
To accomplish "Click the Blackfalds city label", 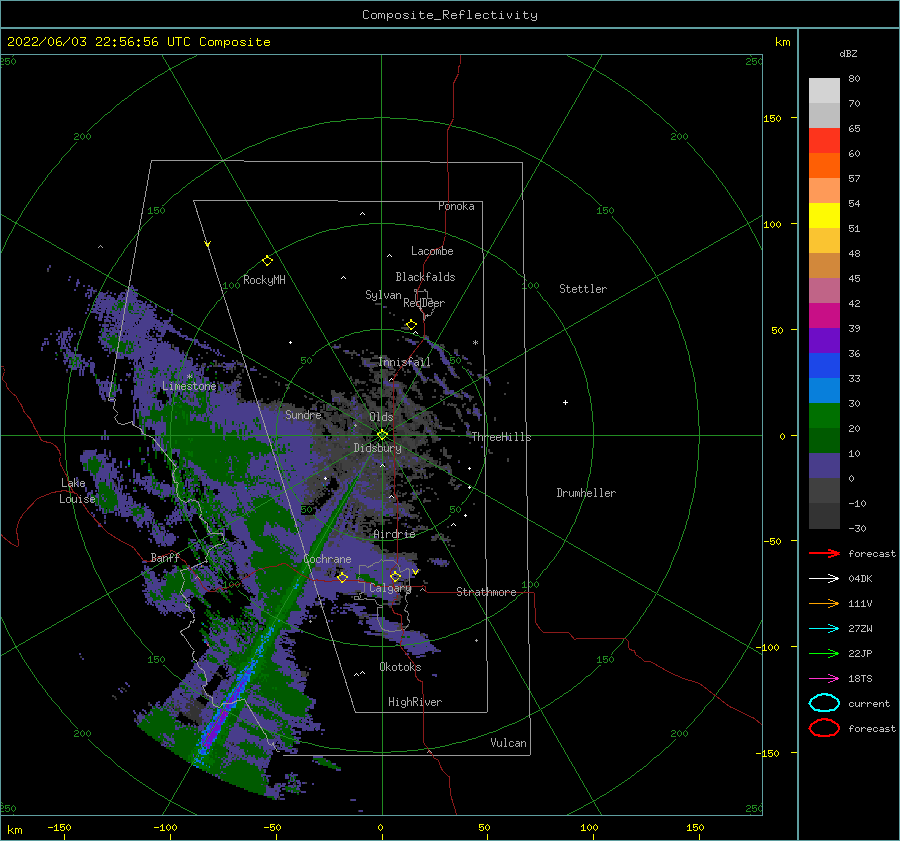I will coord(425,277).
